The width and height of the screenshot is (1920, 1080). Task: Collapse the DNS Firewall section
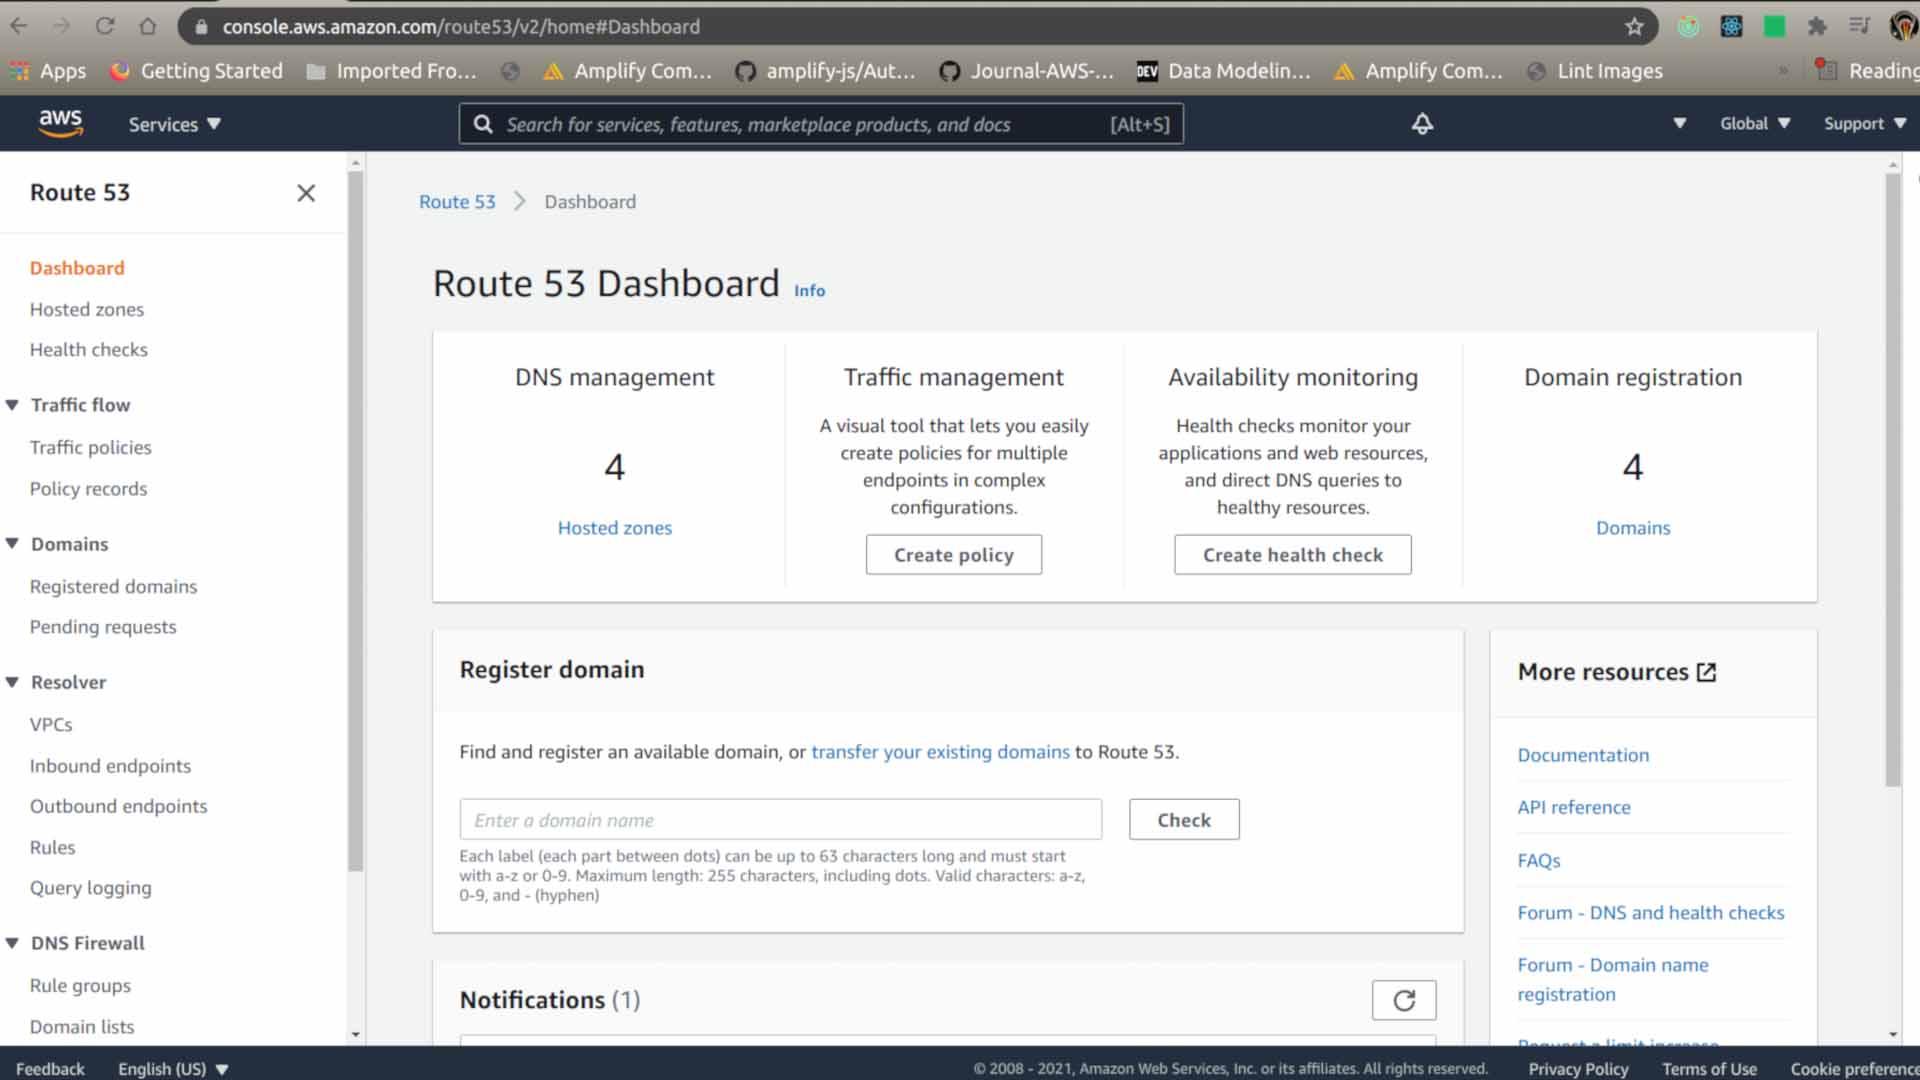(12, 943)
